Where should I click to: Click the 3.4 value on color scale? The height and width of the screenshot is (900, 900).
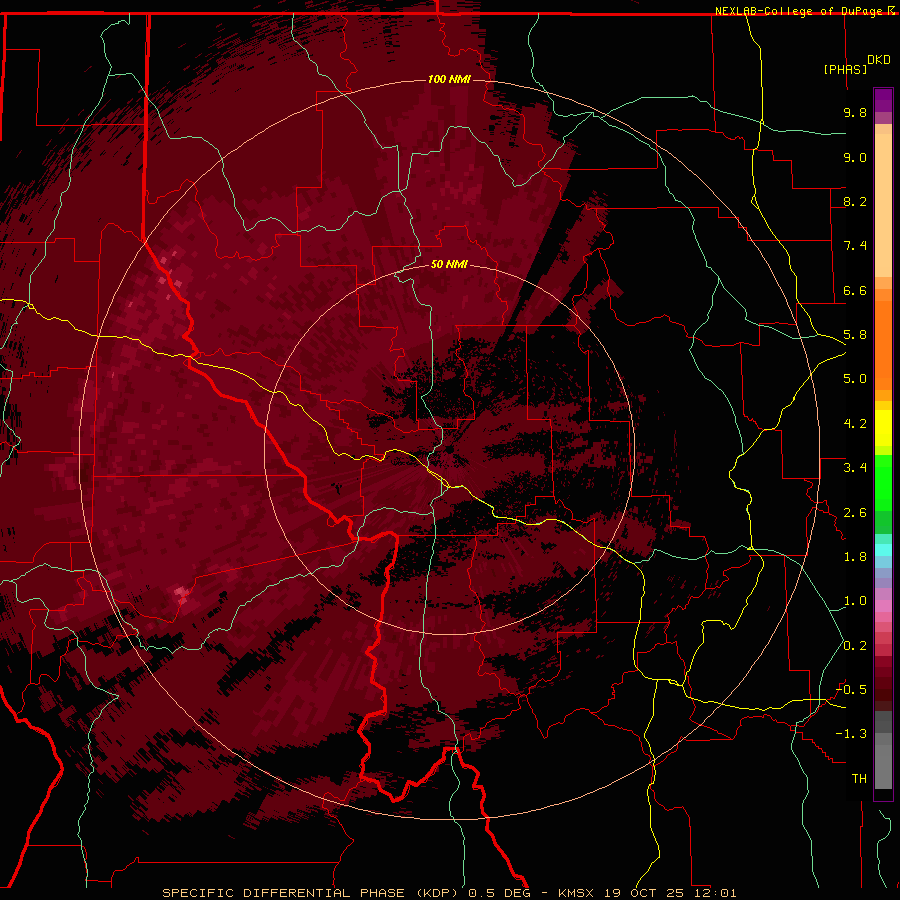coord(855,468)
